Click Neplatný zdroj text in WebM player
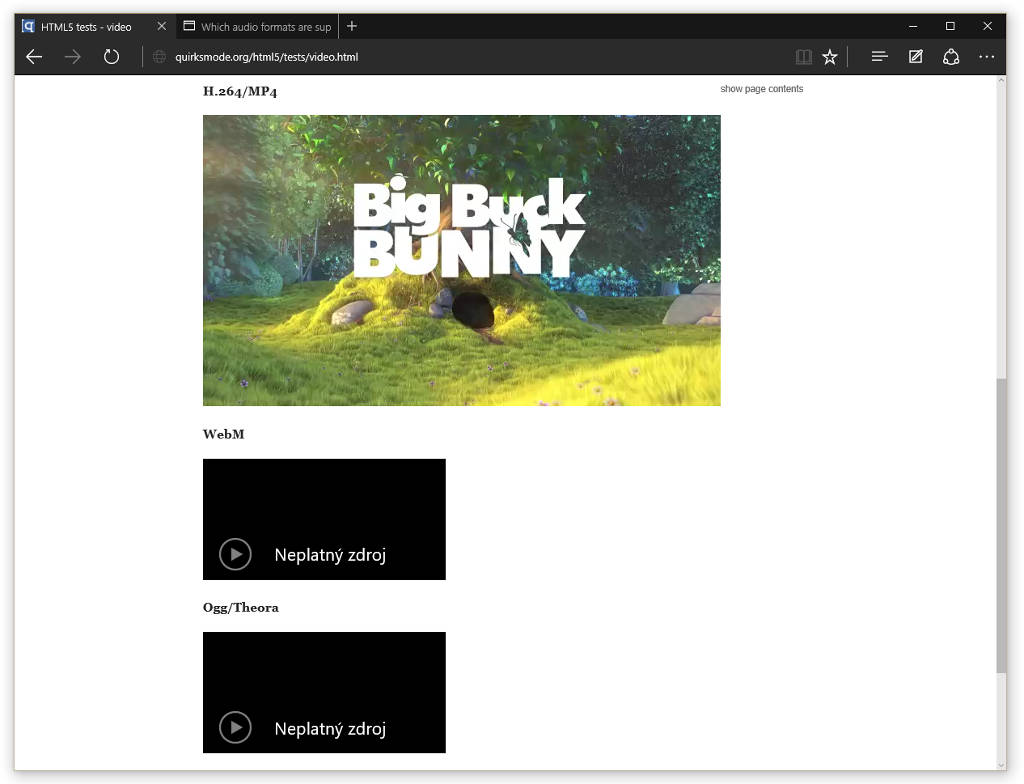1024x784 pixels. pyautogui.click(x=330, y=555)
